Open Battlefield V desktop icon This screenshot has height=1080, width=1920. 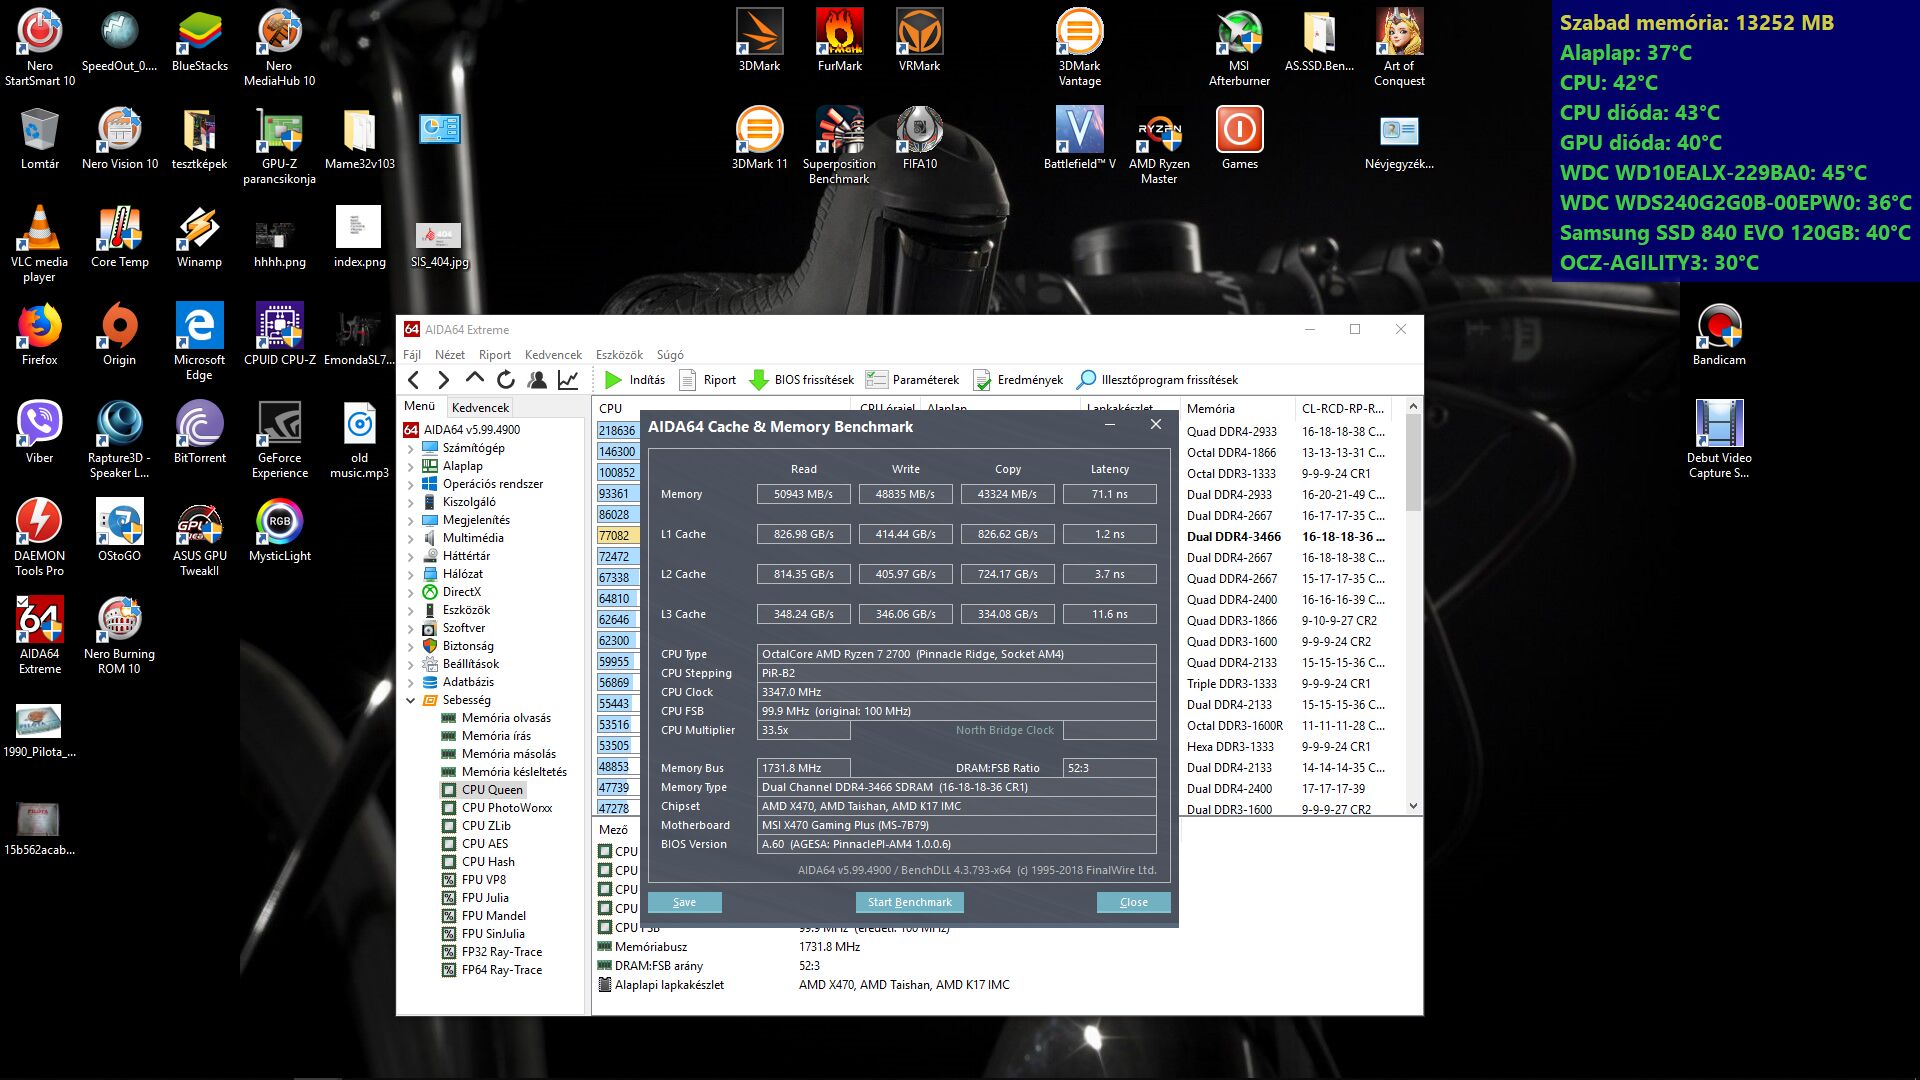click(x=1079, y=139)
